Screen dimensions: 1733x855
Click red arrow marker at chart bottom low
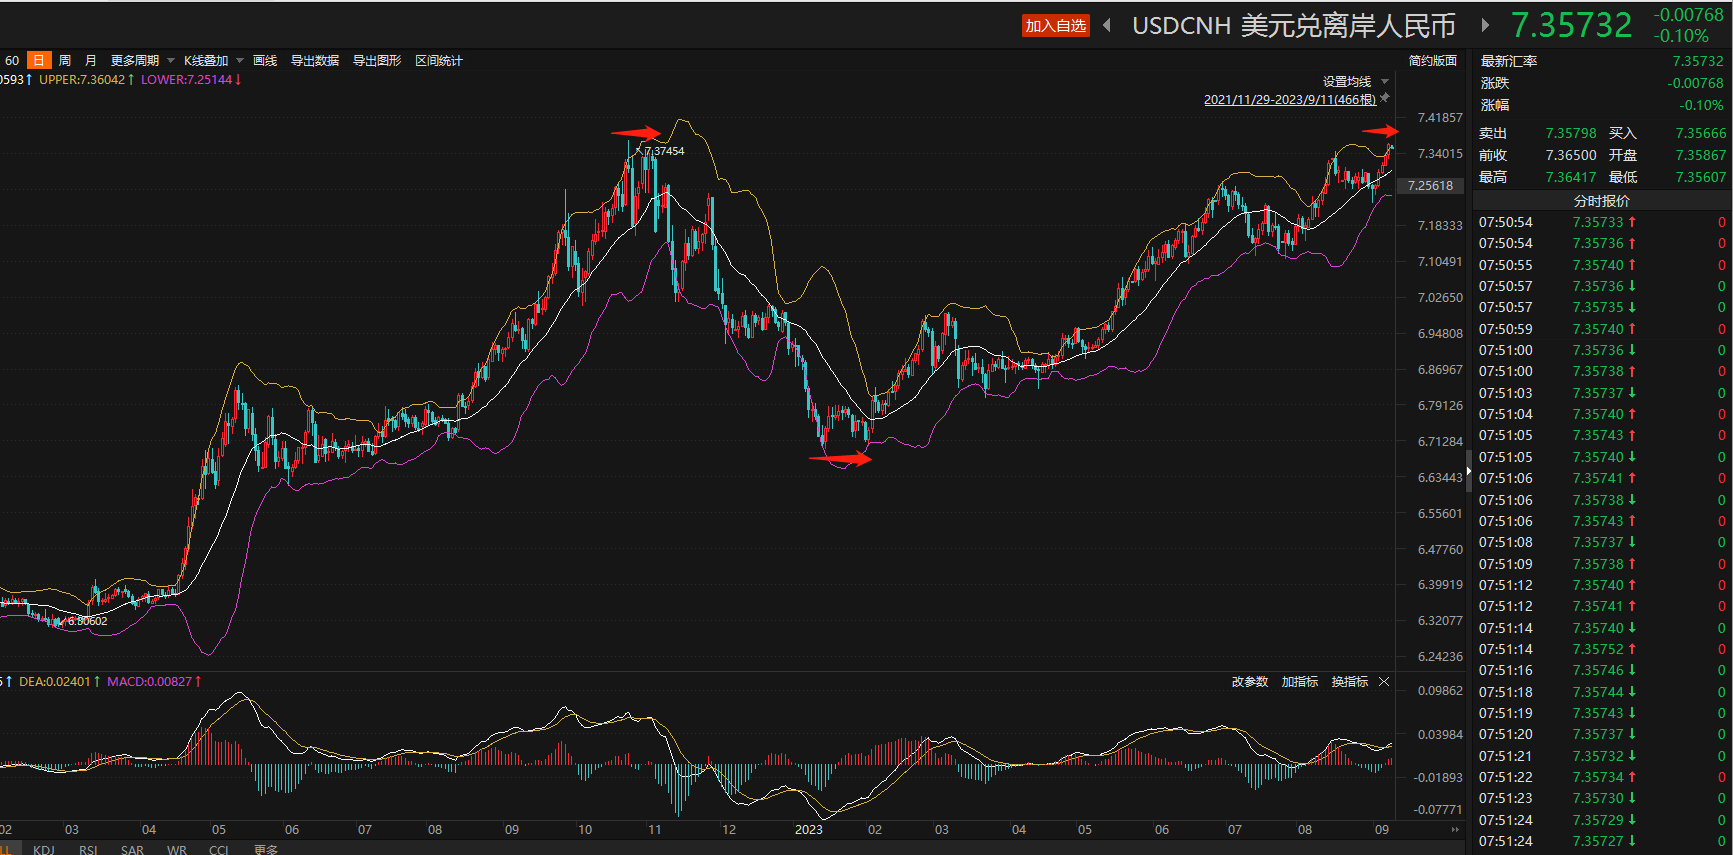coord(840,459)
